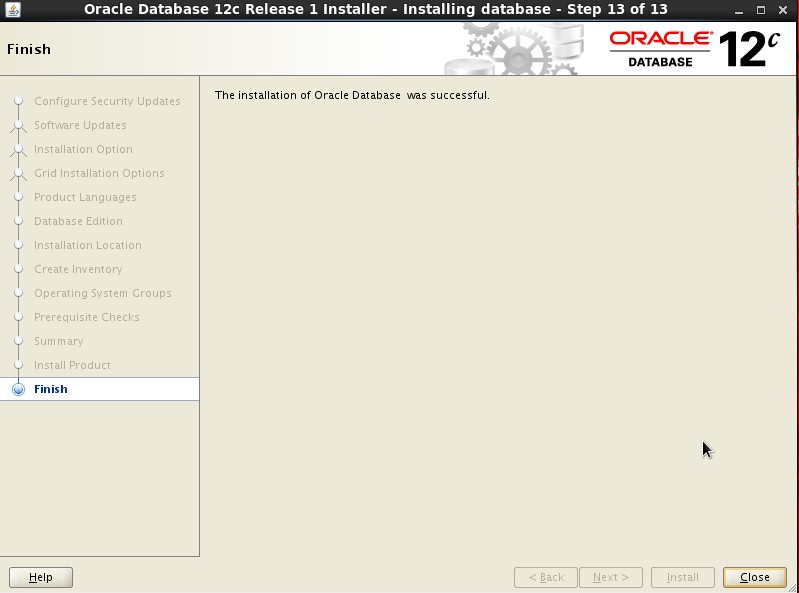Select the Installation Option step
The width and height of the screenshot is (799, 593).
(83, 150)
